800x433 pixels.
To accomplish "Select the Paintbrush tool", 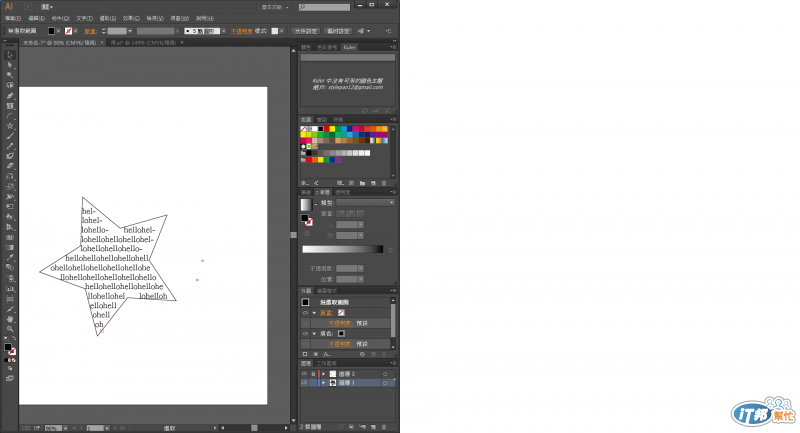I will [10, 136].
